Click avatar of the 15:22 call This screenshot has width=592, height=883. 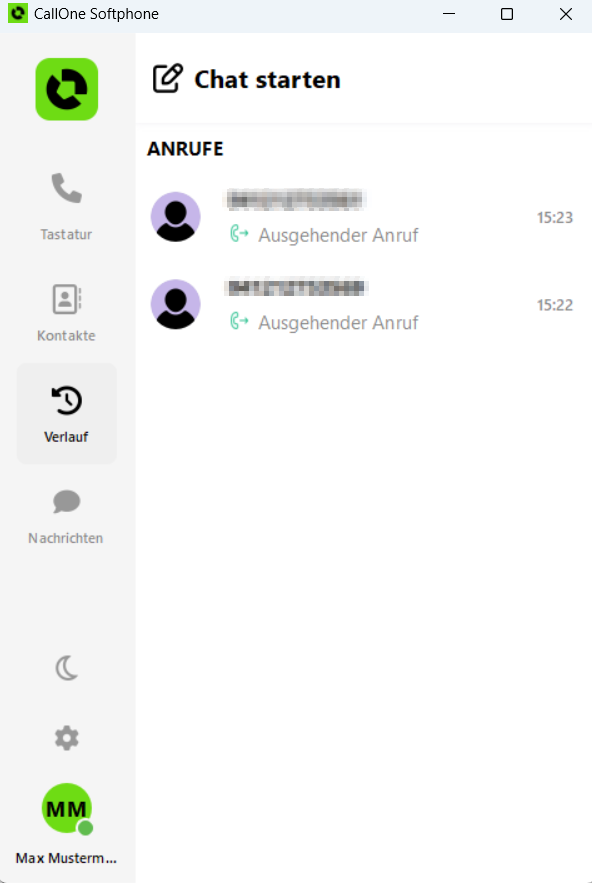[x=175, y=304]
